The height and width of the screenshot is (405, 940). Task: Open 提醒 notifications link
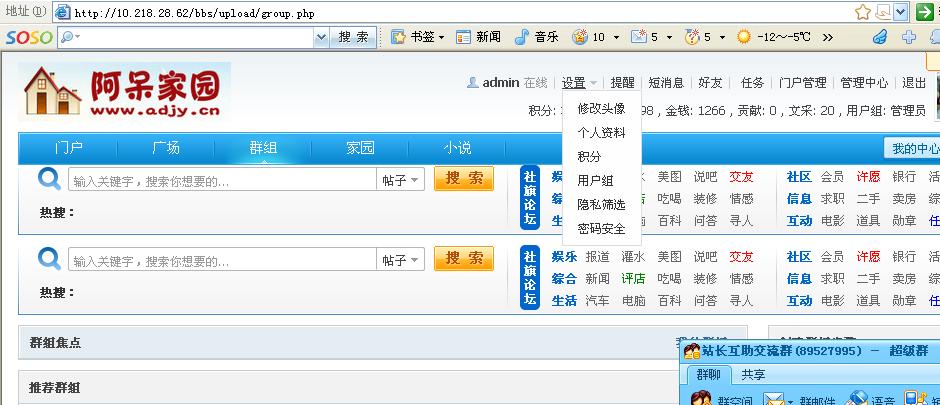622,83
